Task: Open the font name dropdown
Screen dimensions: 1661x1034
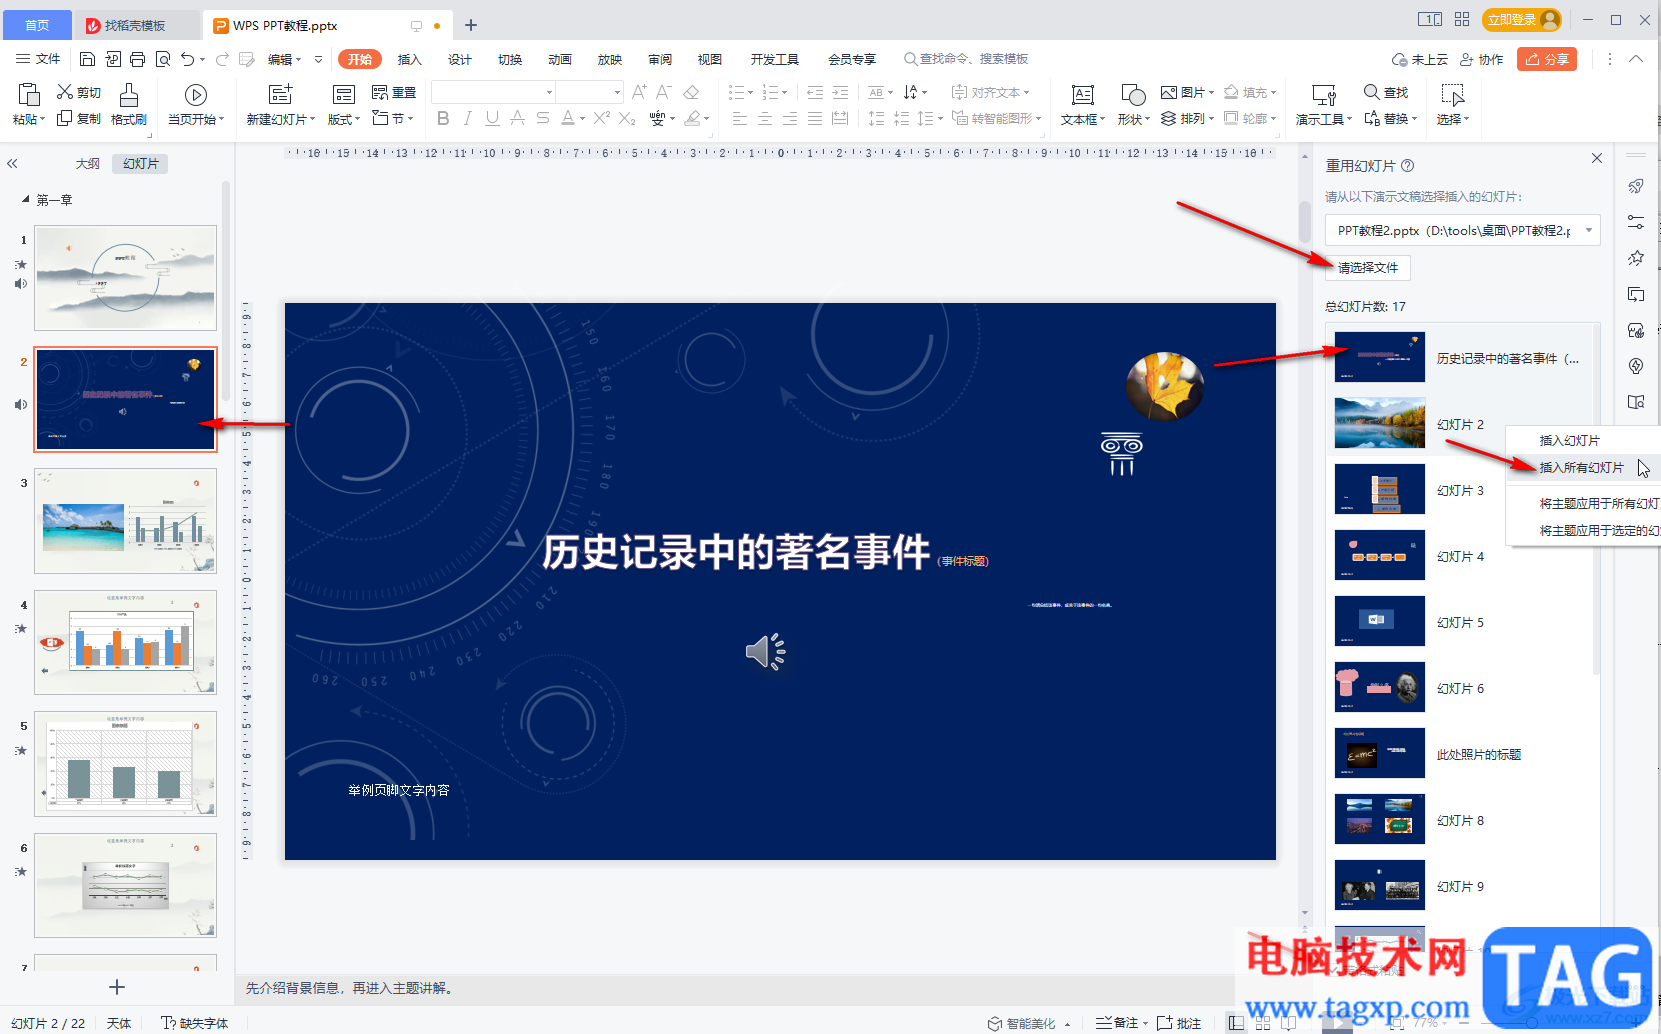Action: point(549,92)
